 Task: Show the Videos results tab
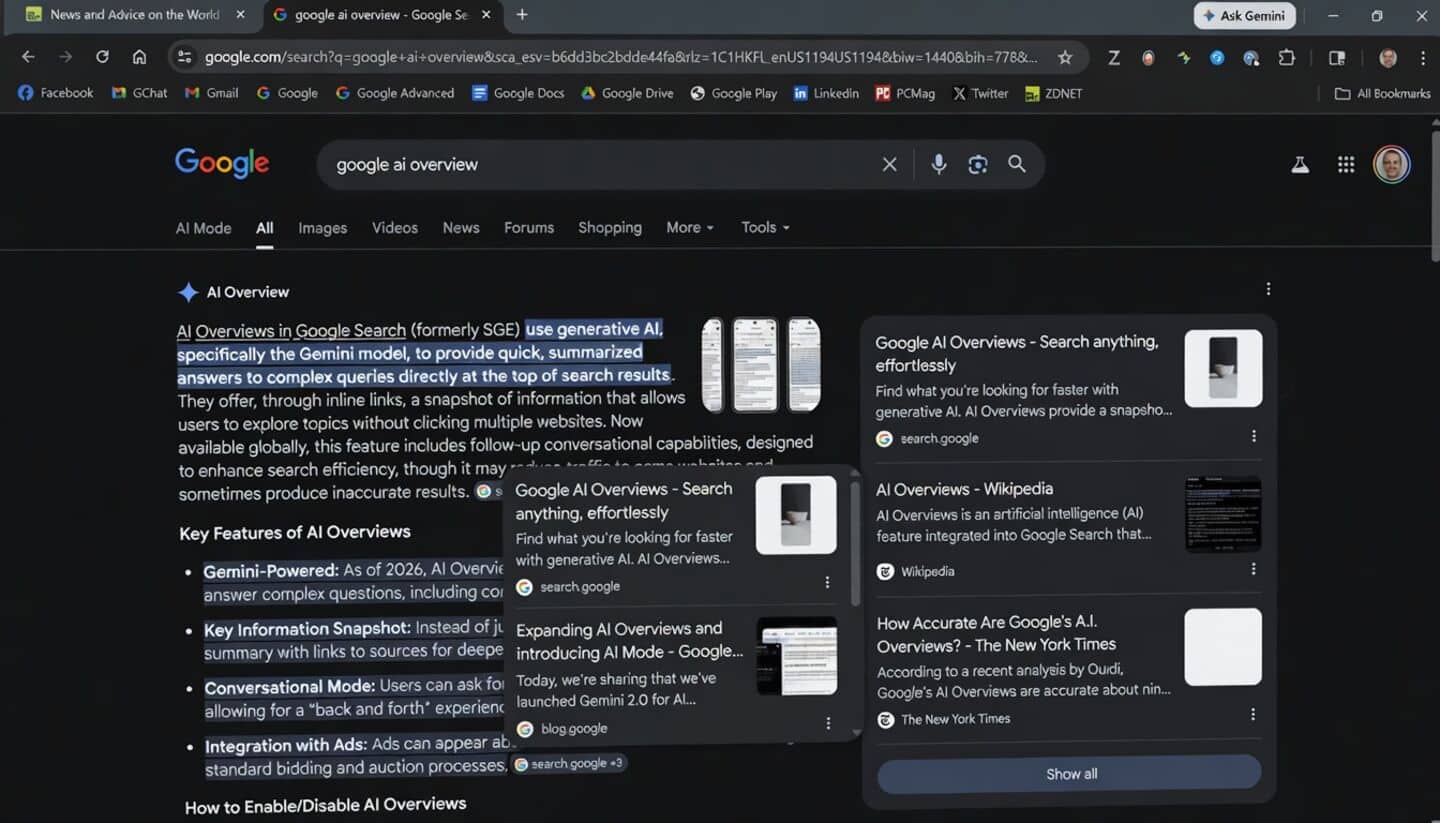pos(395,228)
